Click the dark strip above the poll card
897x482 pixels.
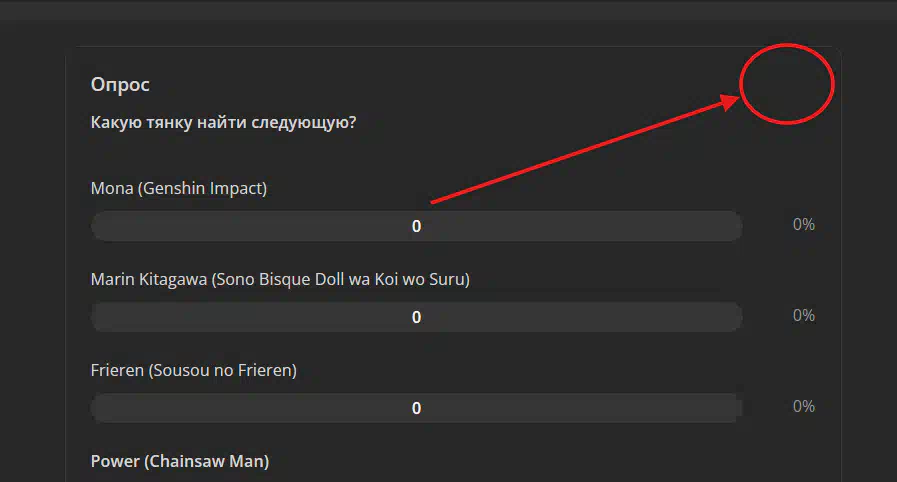448,10
